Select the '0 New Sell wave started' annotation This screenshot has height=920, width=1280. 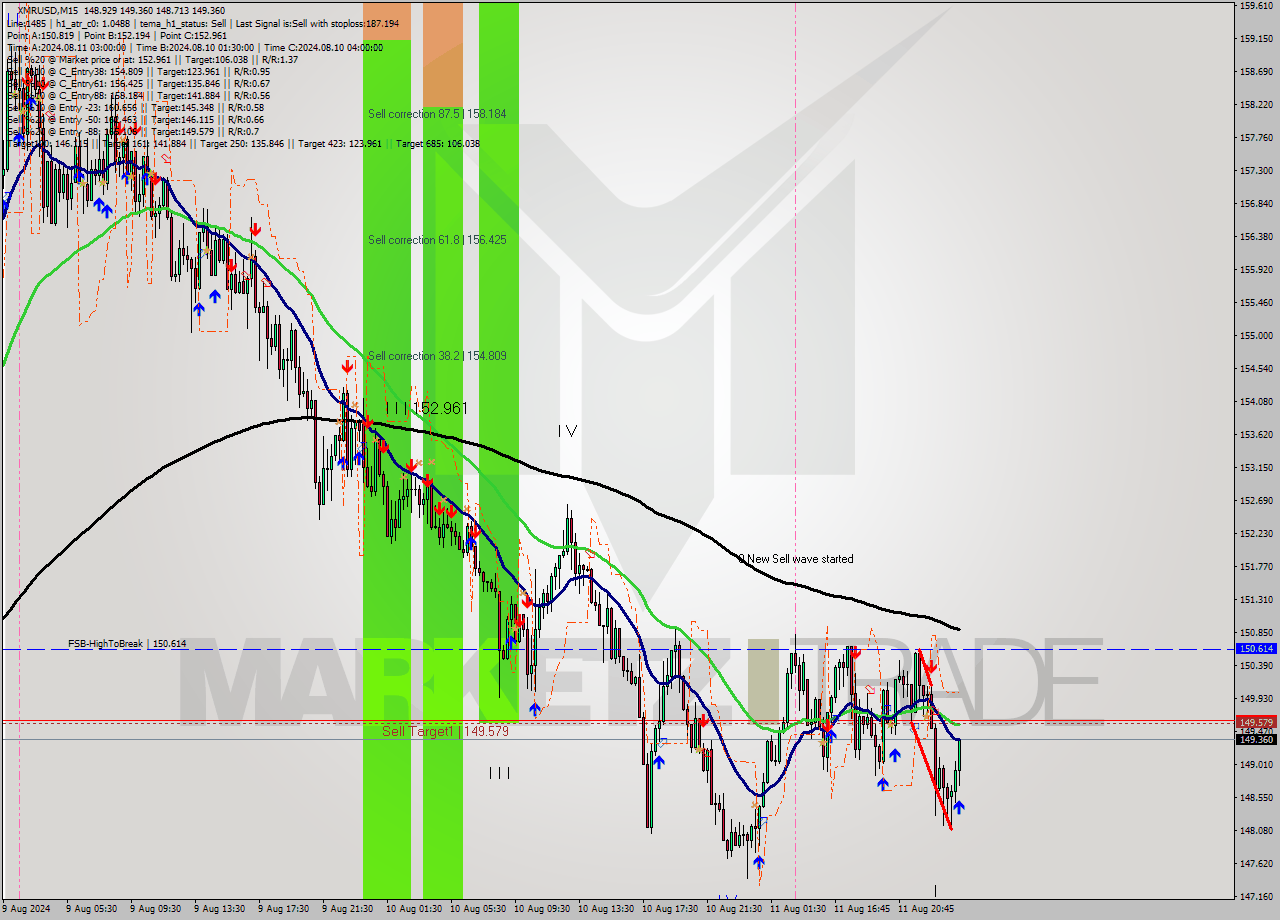click(x=796, y=559)
